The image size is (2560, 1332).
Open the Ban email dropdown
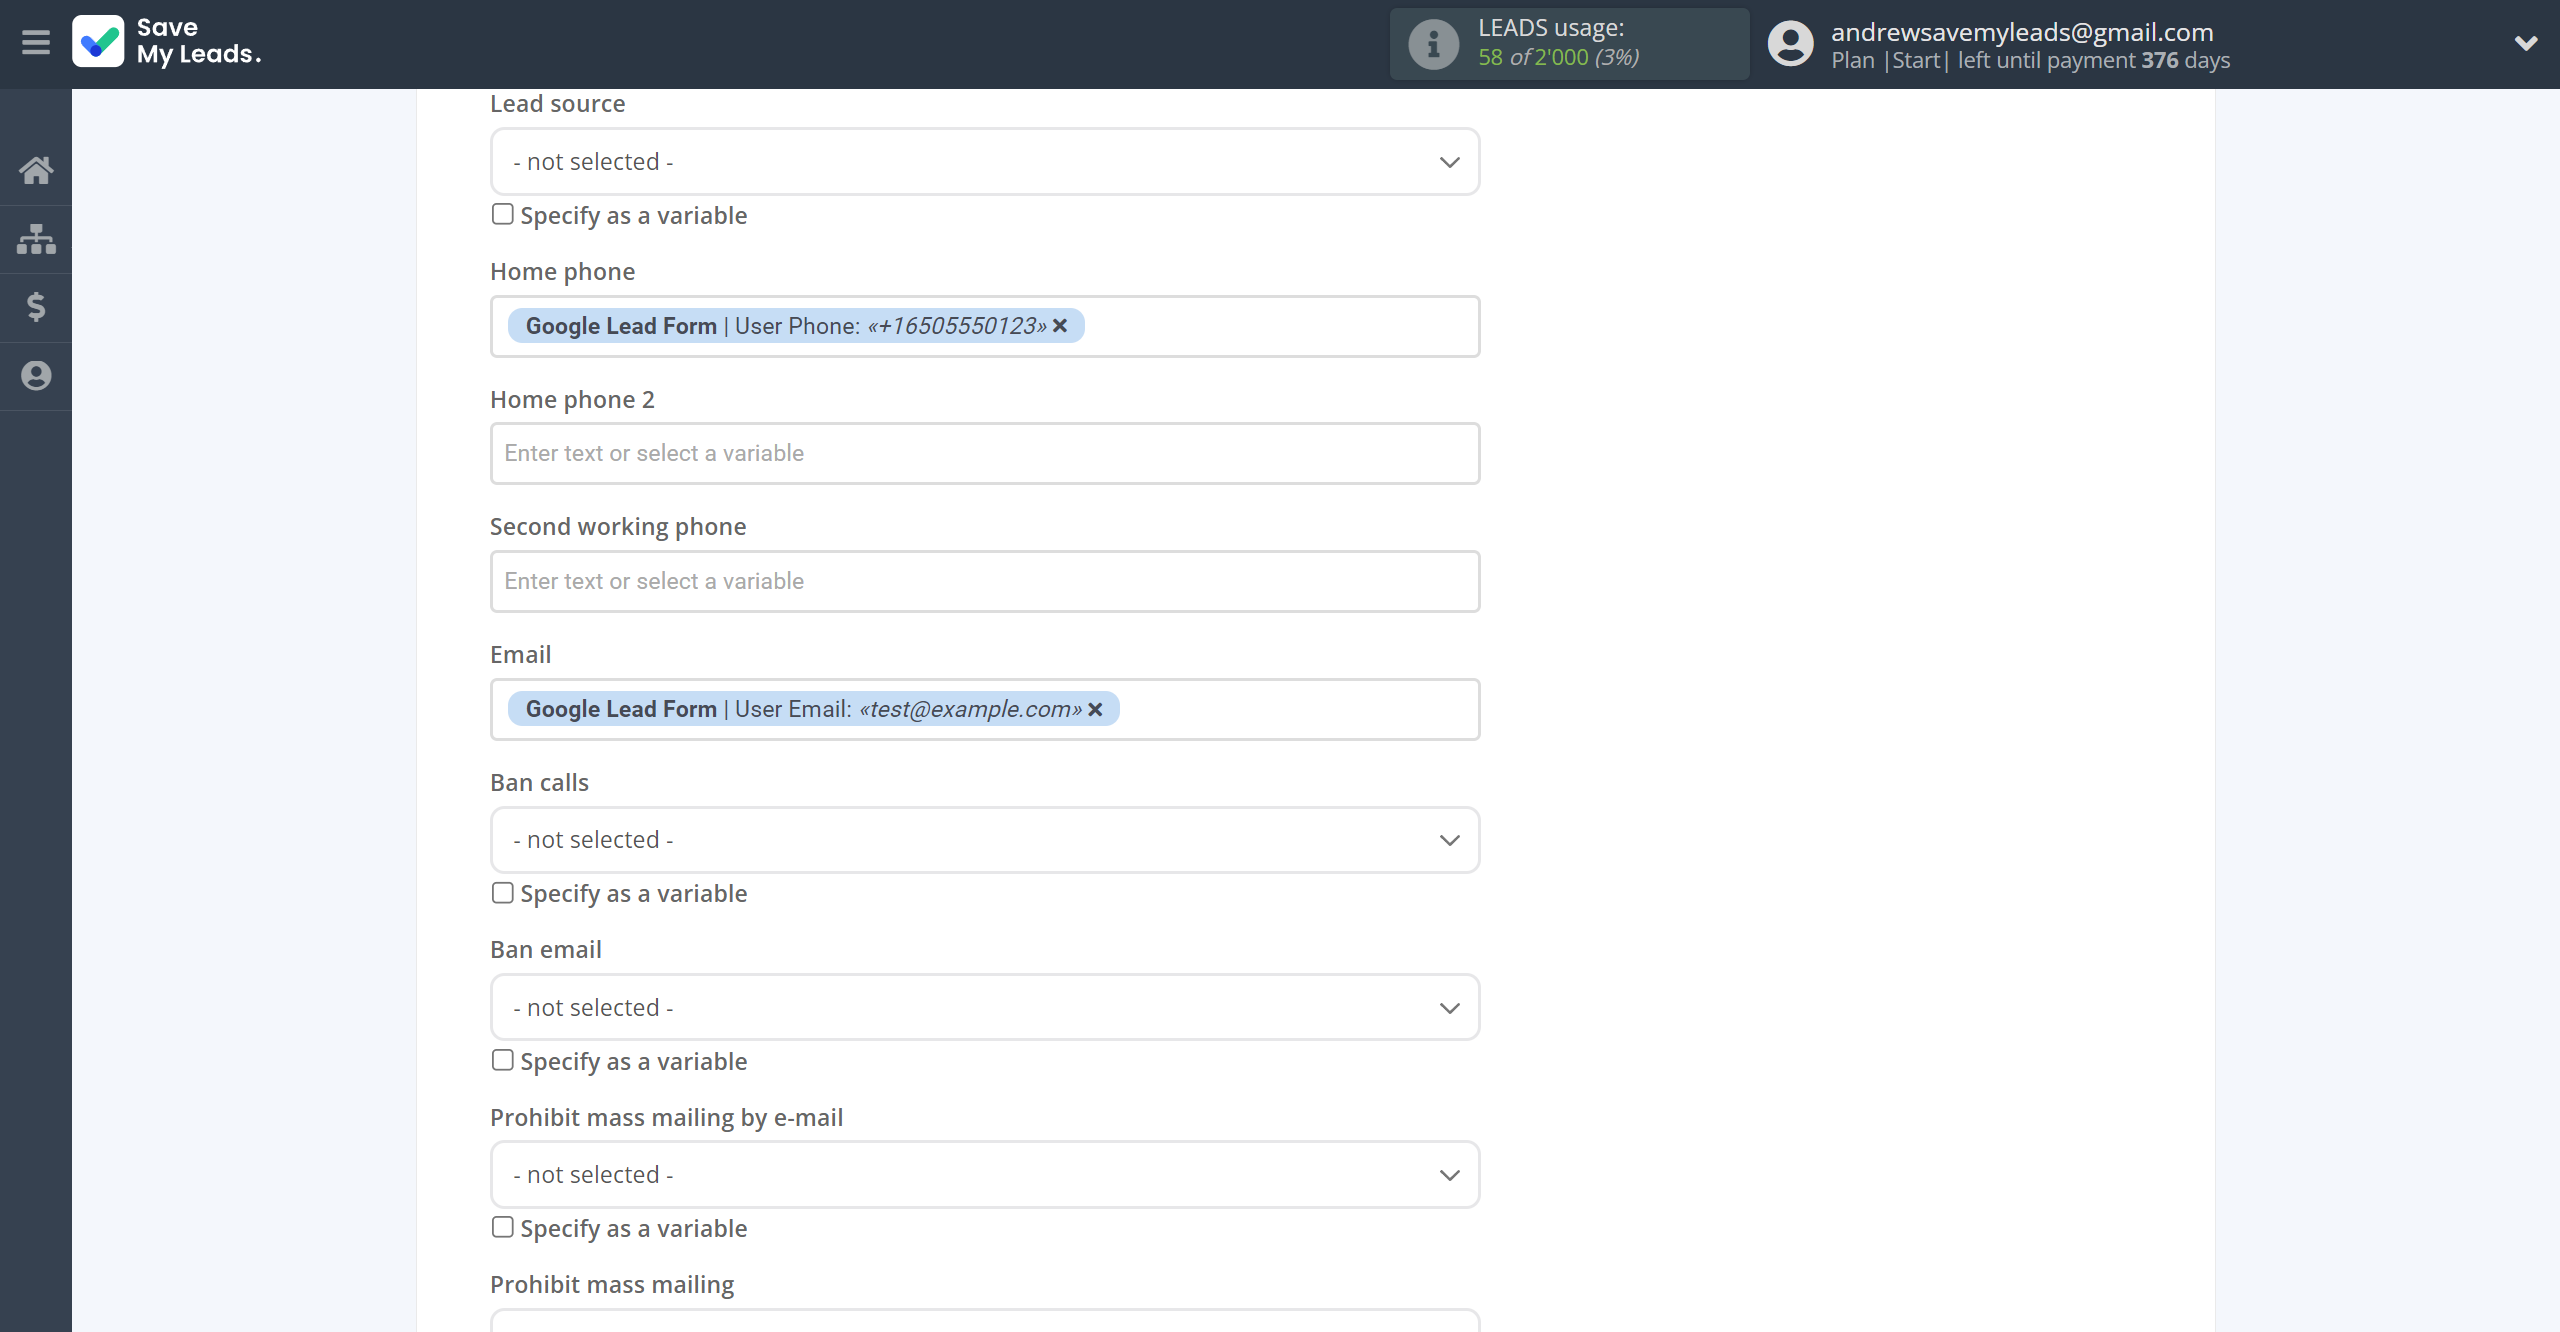click(985, 1008)
